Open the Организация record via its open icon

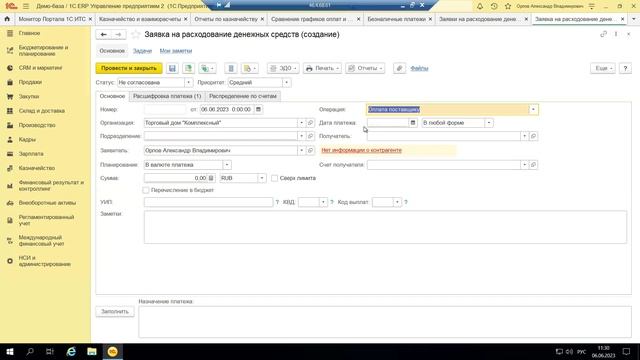[310, 122]
